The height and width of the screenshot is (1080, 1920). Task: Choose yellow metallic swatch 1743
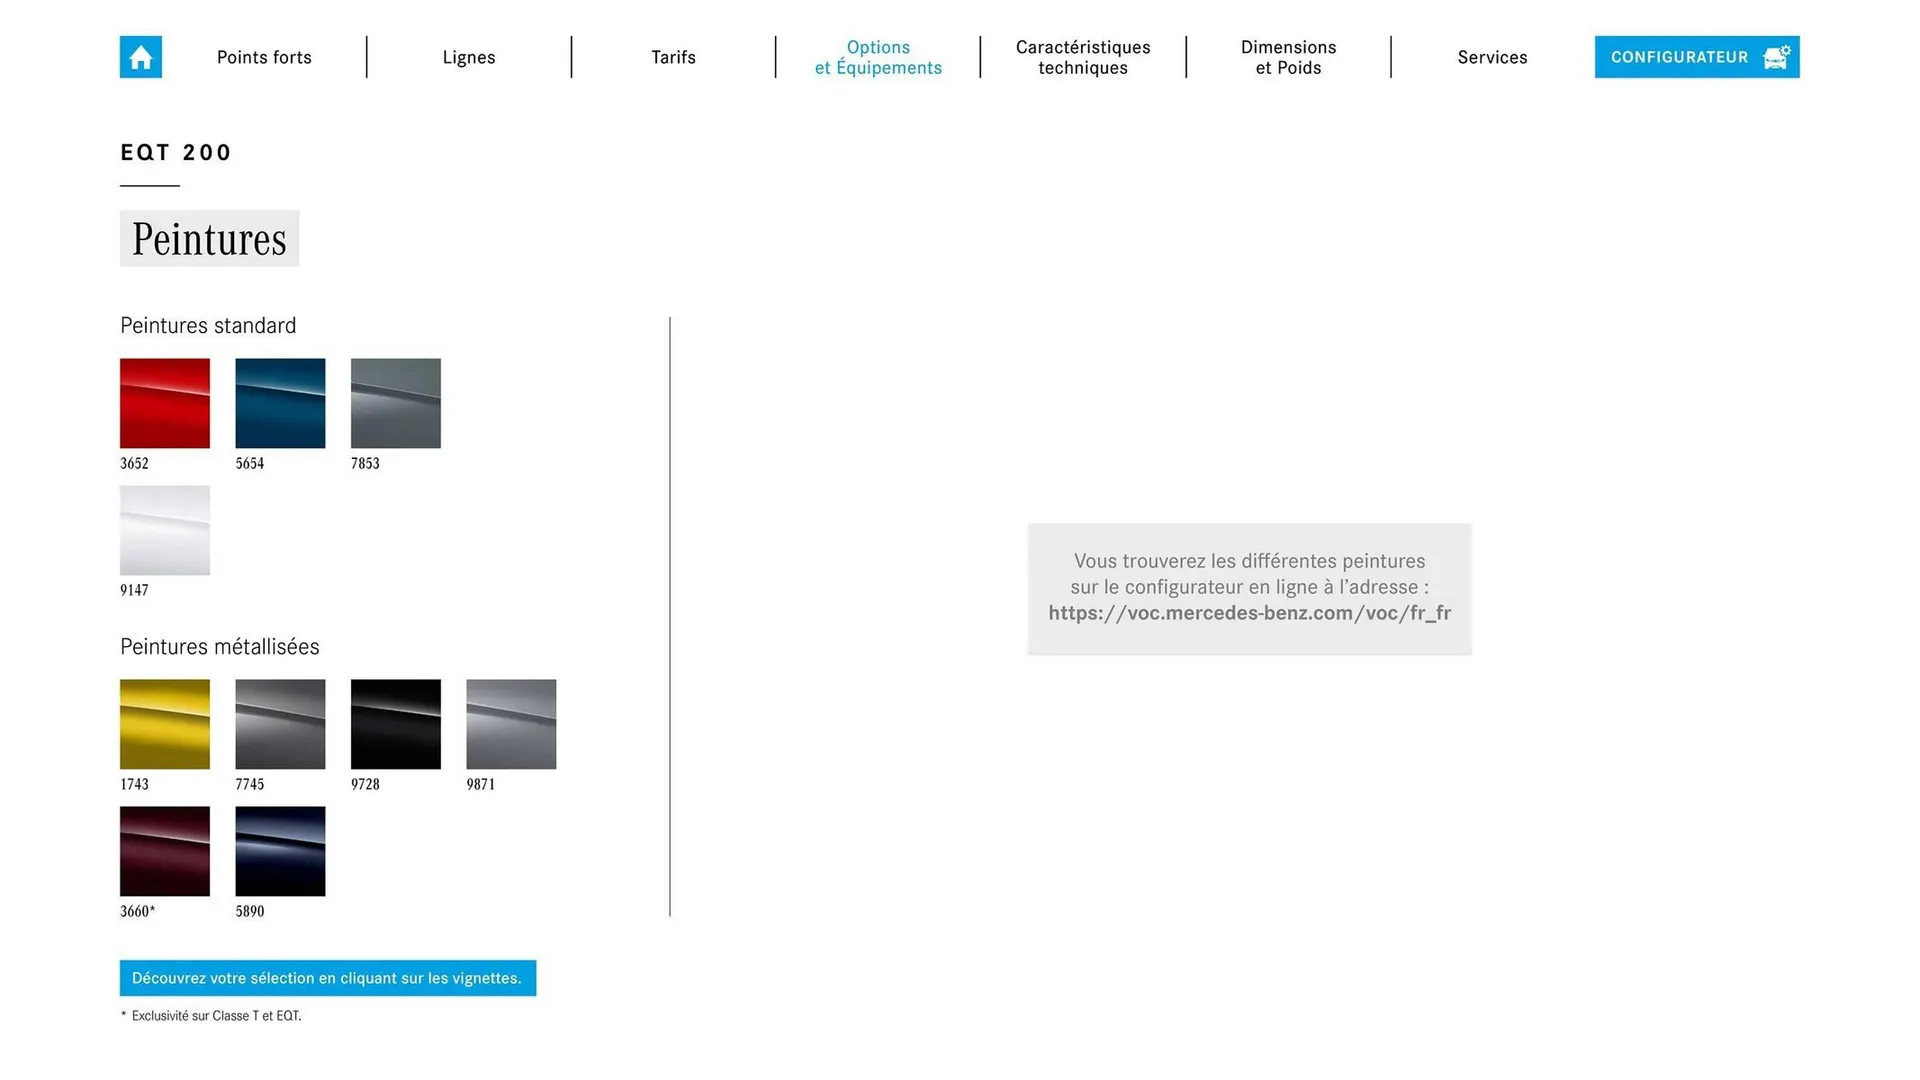point(165,724)
